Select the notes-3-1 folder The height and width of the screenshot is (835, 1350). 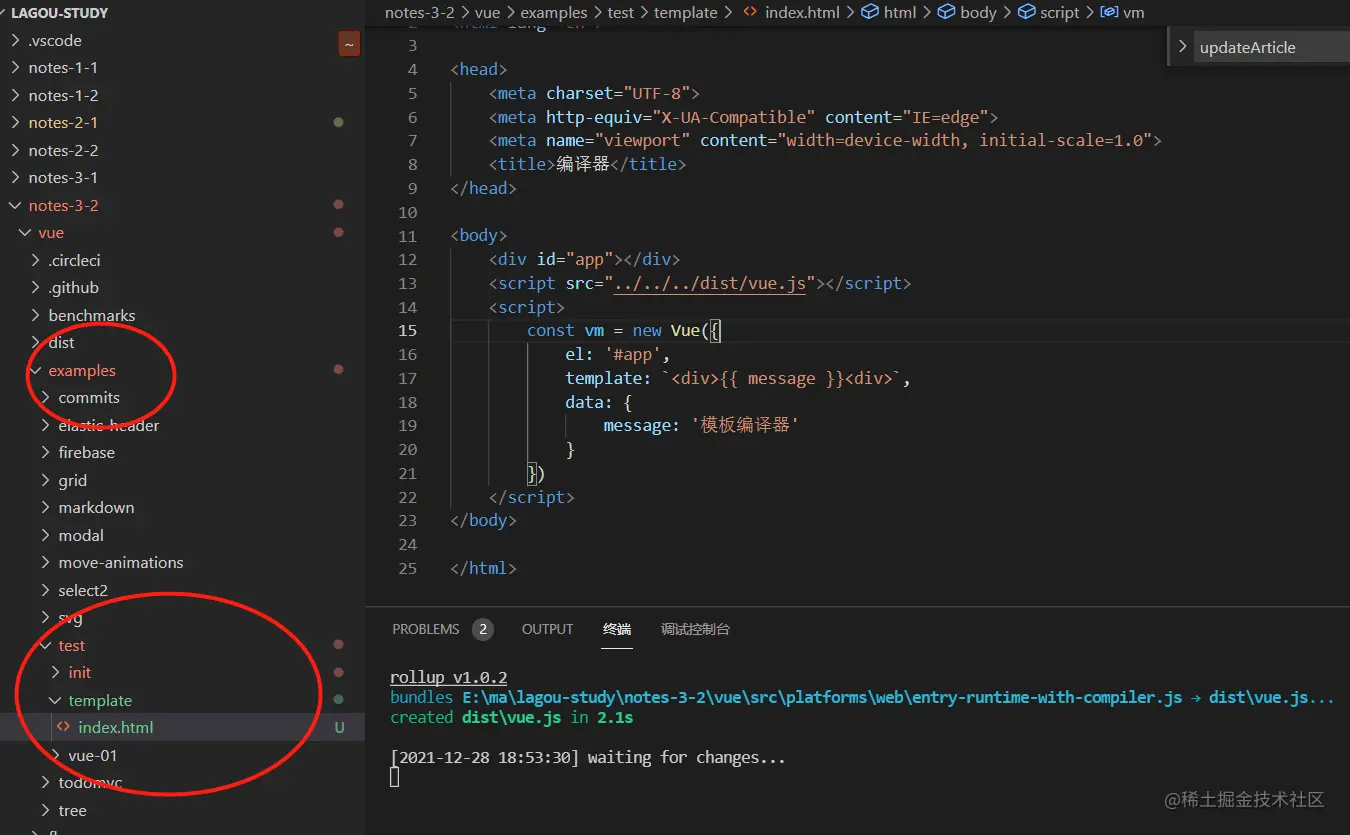click(63, 178)
